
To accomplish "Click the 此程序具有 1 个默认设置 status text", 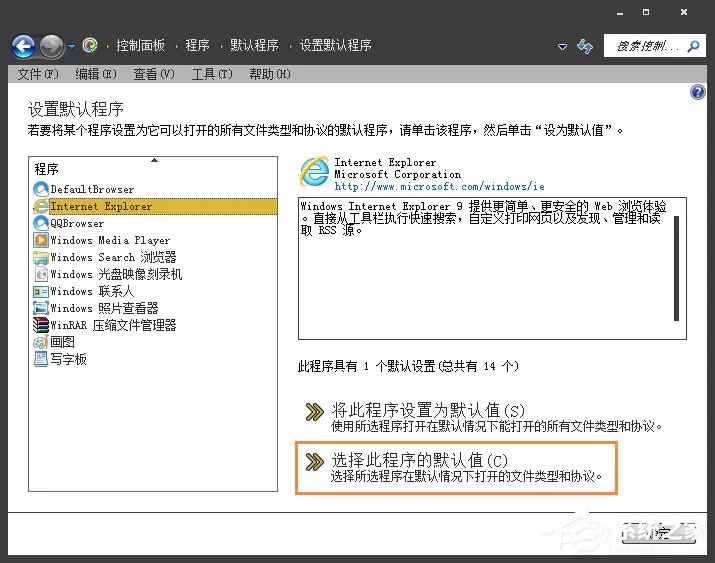I will click(408, 366).
